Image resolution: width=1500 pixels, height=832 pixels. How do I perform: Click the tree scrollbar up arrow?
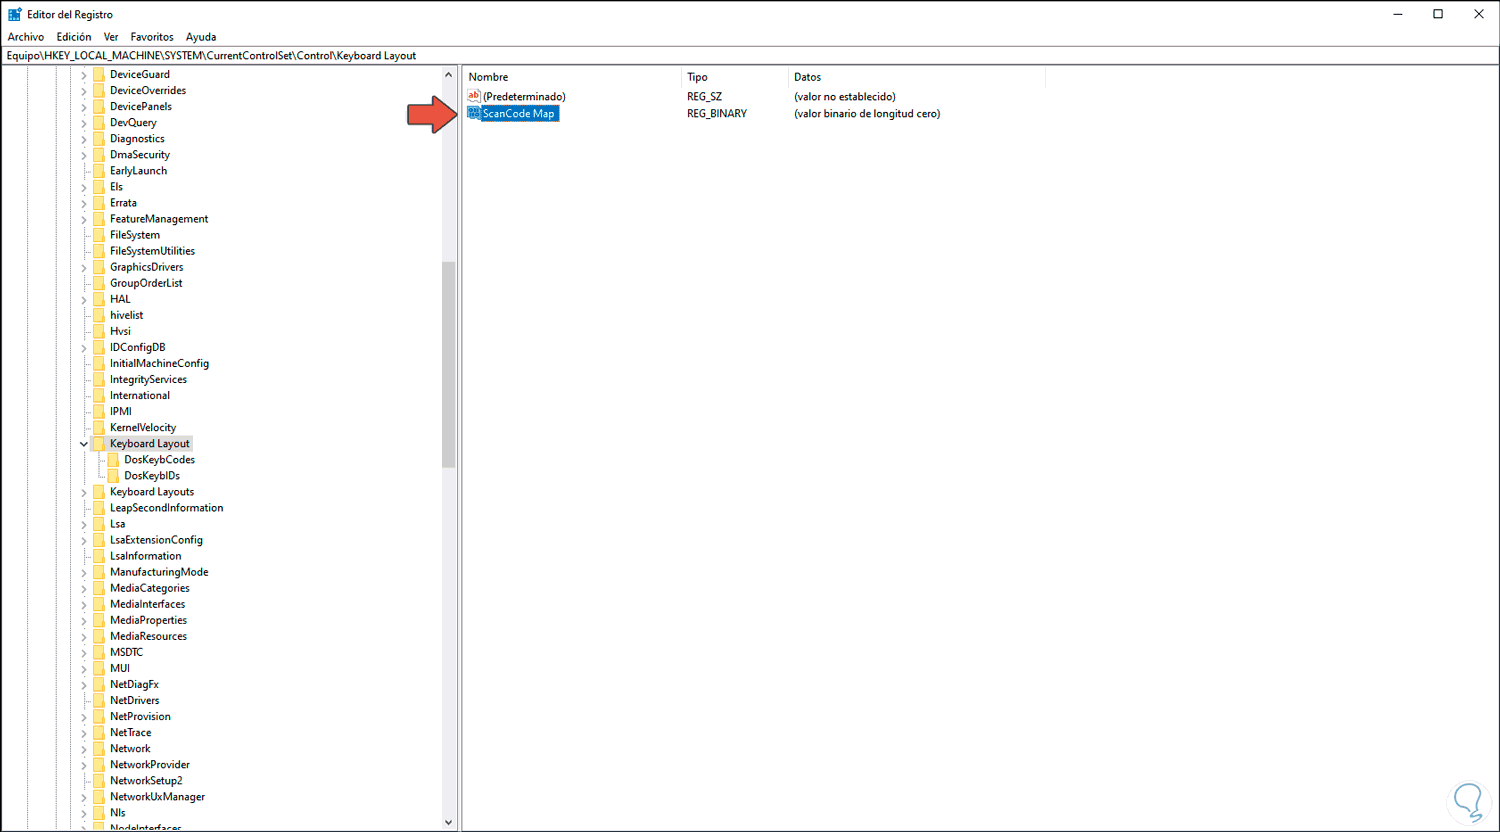448,75
